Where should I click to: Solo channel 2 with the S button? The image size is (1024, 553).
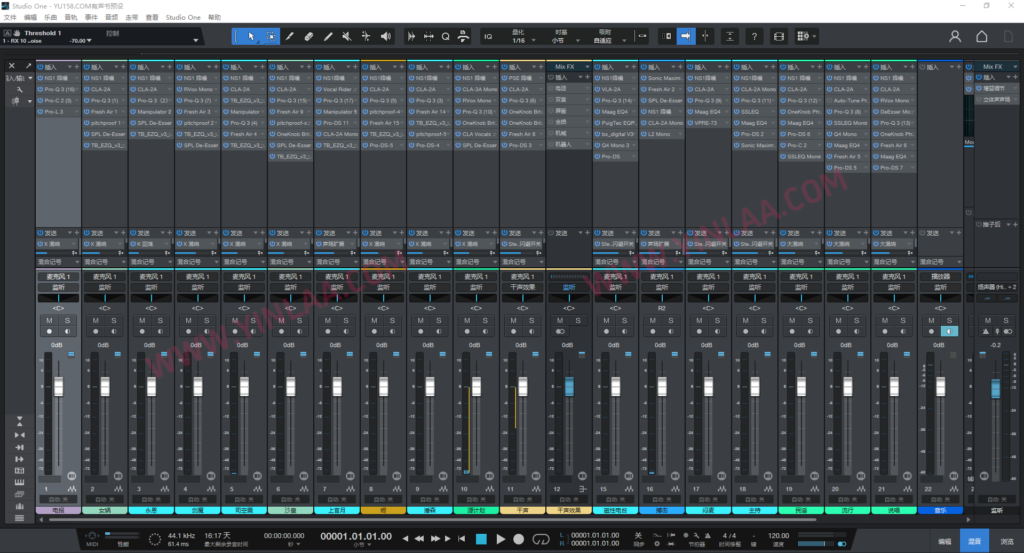point(113,320)
